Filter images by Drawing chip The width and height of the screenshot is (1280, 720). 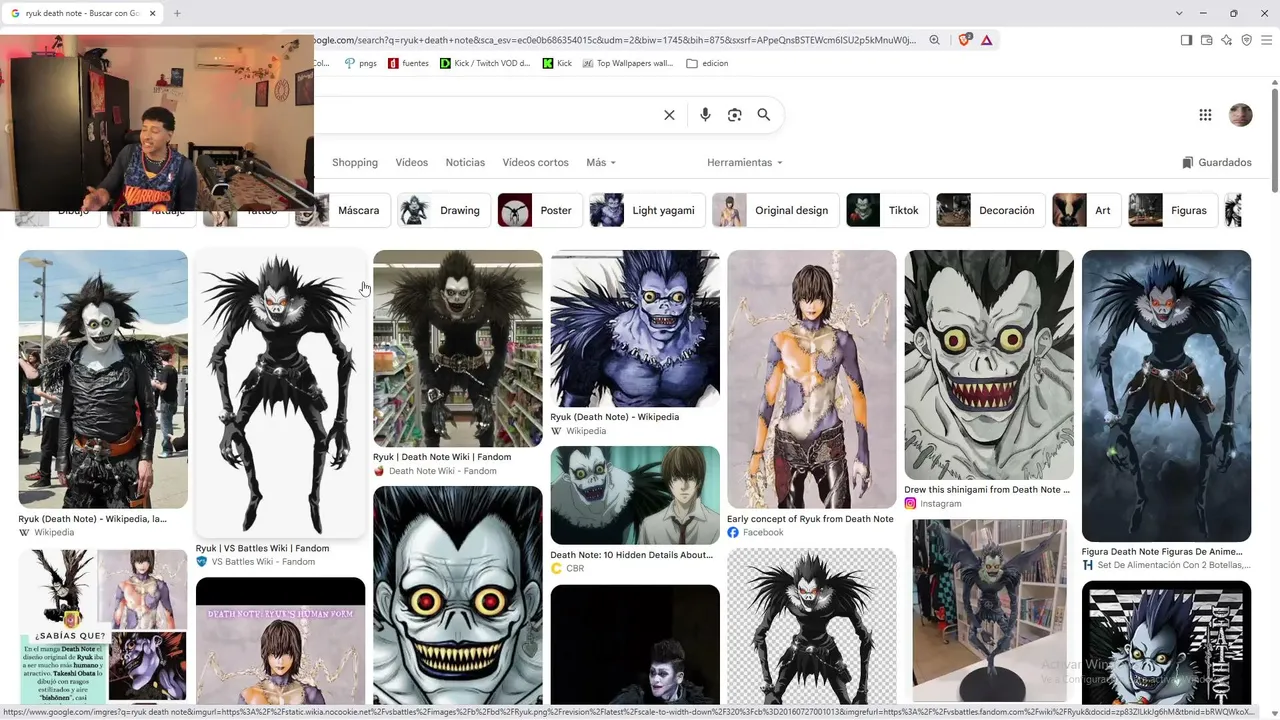click(x=444, y=210)
